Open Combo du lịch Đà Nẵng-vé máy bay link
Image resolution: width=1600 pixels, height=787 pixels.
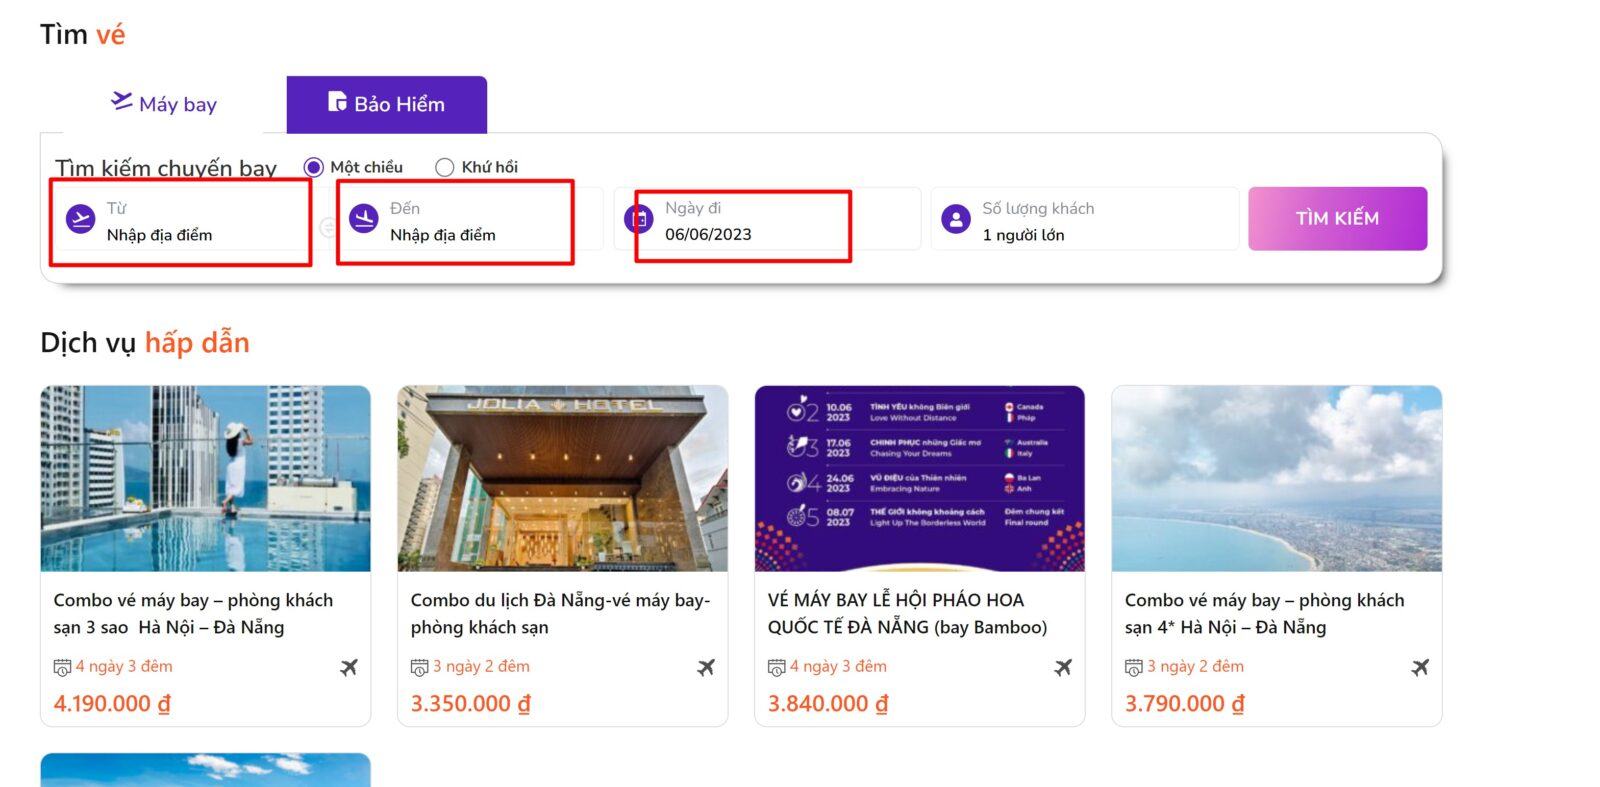point(560,613)
